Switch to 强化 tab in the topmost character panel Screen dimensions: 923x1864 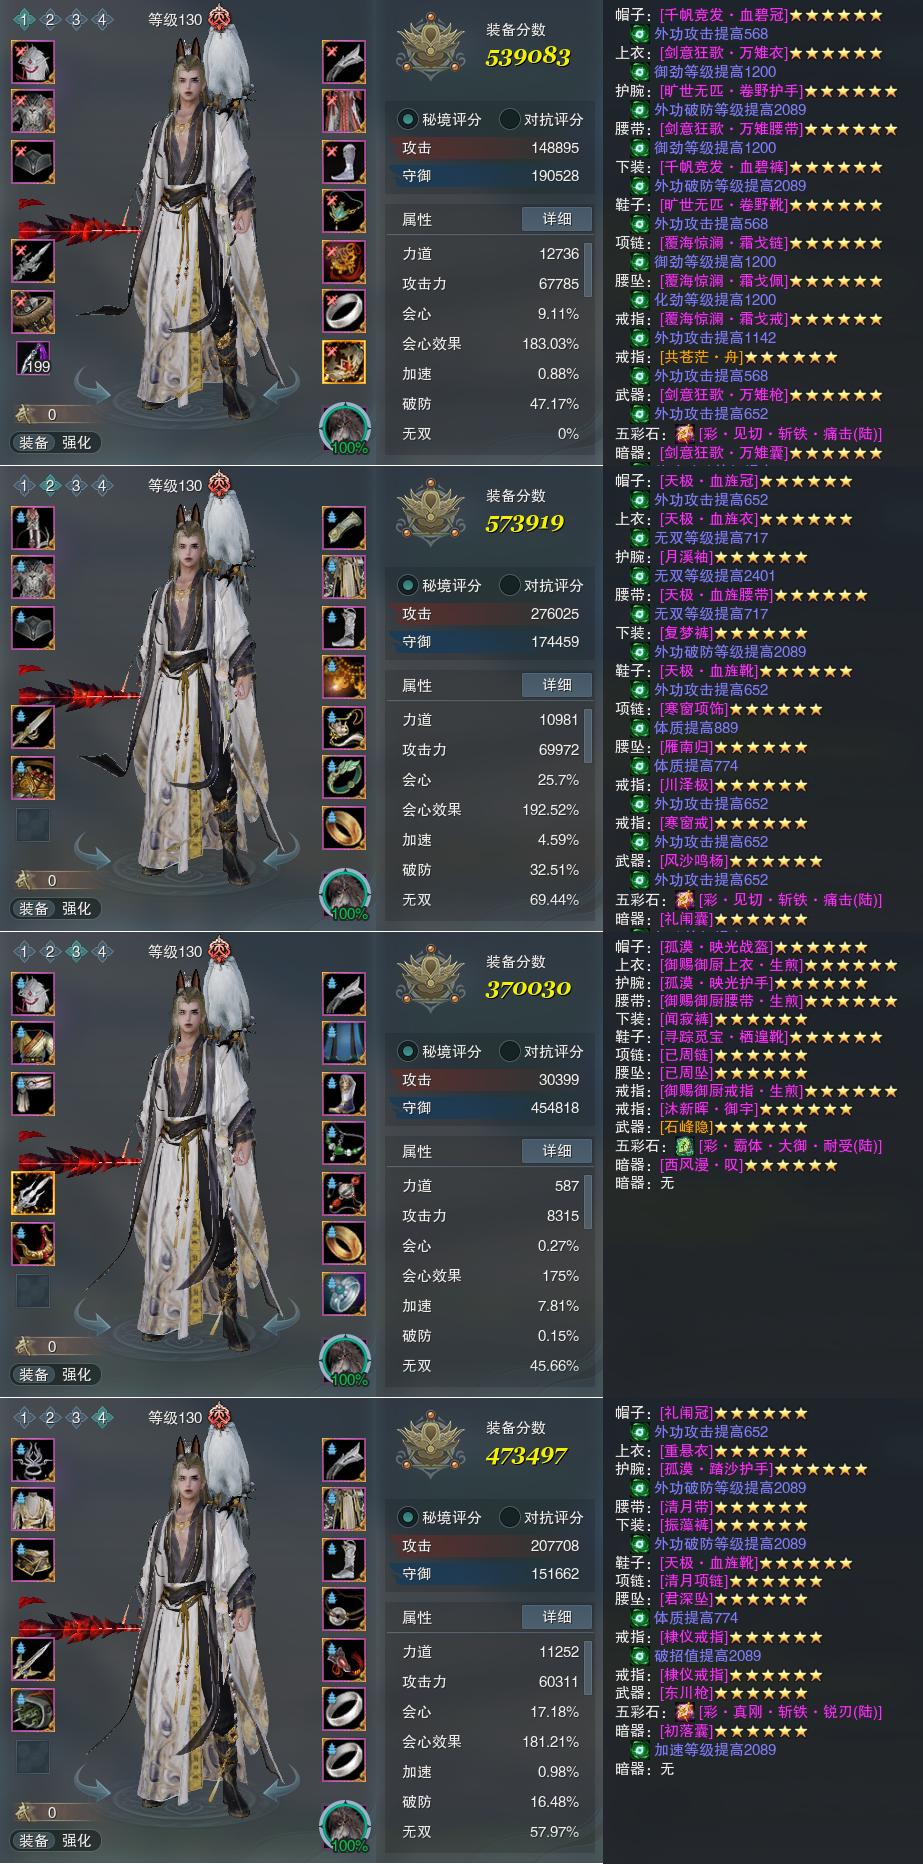click(x=77, y=442)
